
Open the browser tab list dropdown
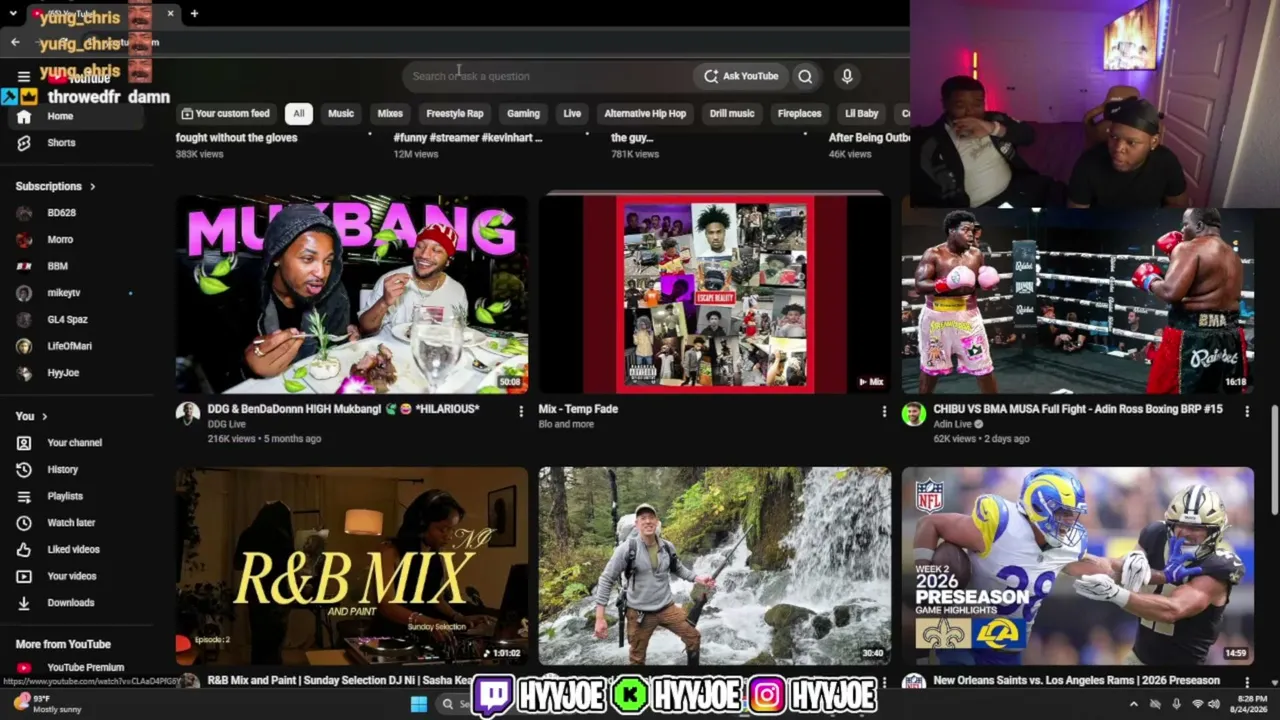tap(13, 14)
